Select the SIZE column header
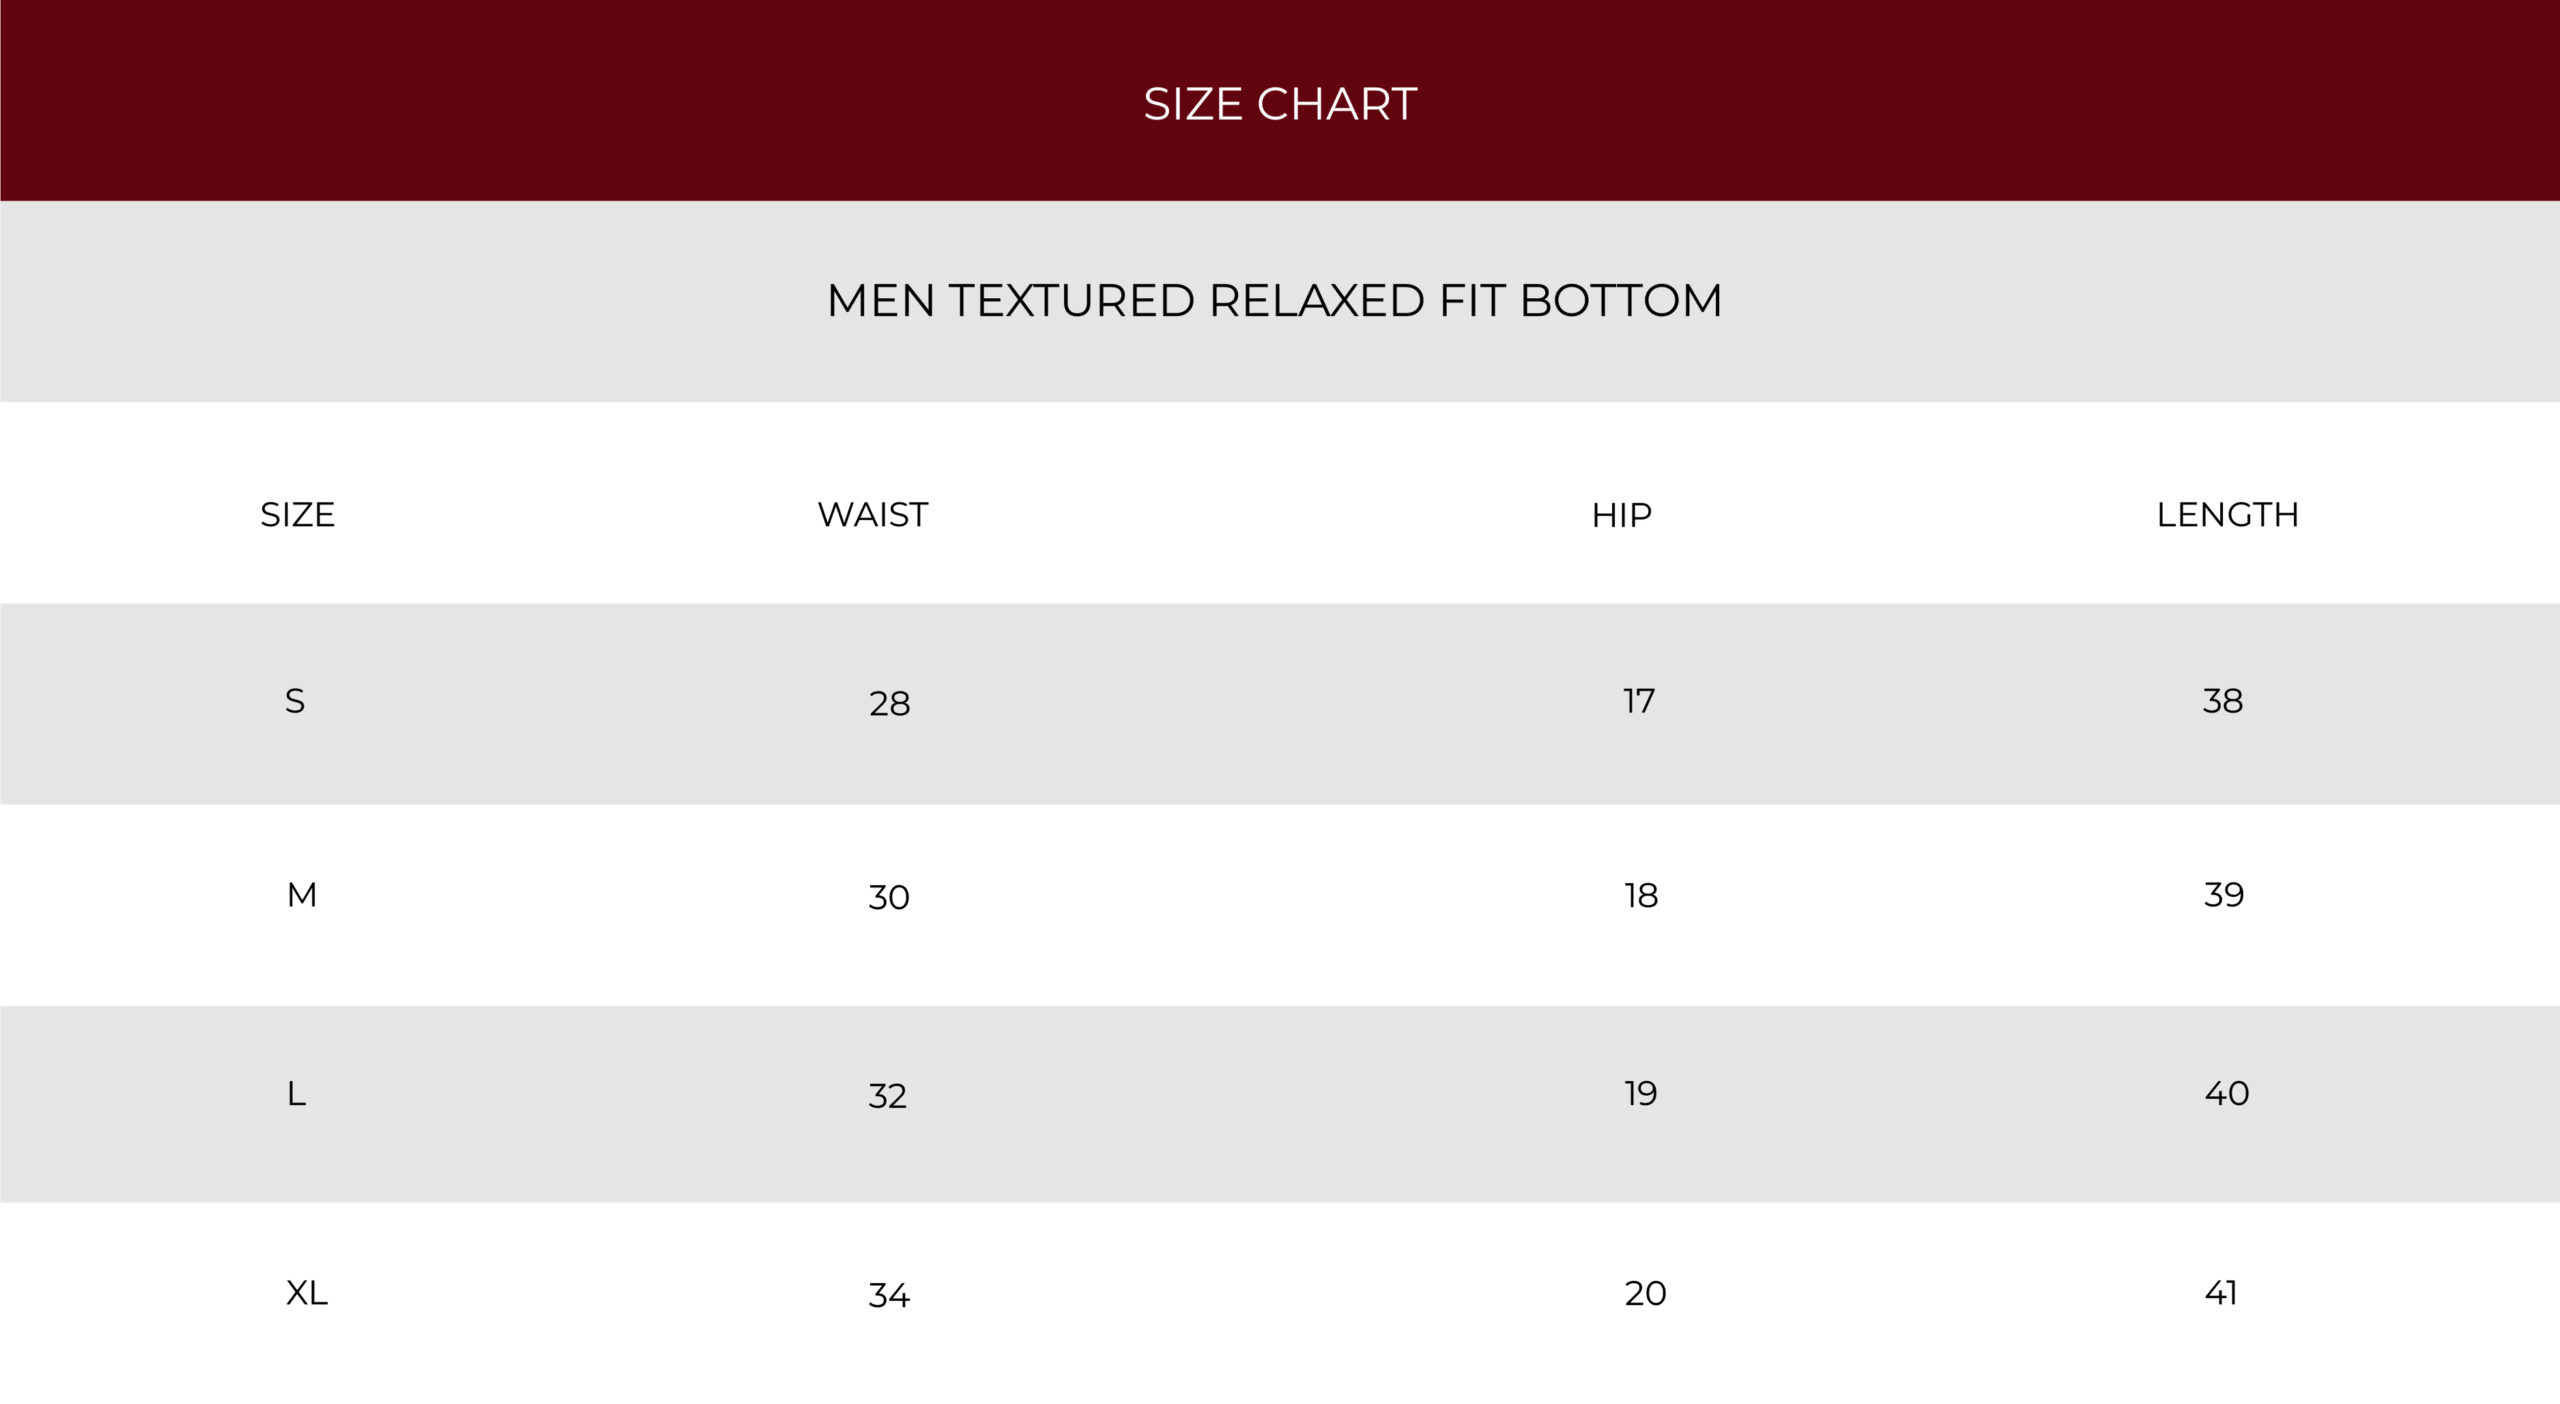Viewport: 2560px width, 1404px height. point(297,514)
